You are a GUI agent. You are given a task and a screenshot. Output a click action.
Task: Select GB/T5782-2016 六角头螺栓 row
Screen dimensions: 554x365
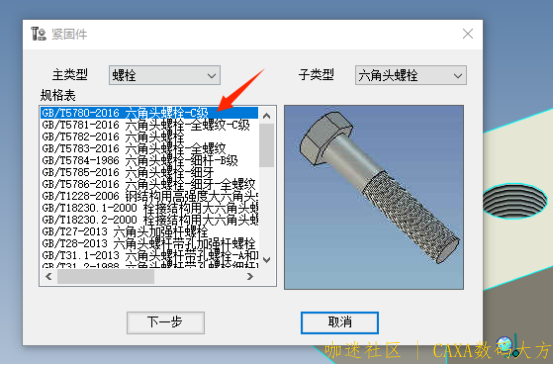149,137
